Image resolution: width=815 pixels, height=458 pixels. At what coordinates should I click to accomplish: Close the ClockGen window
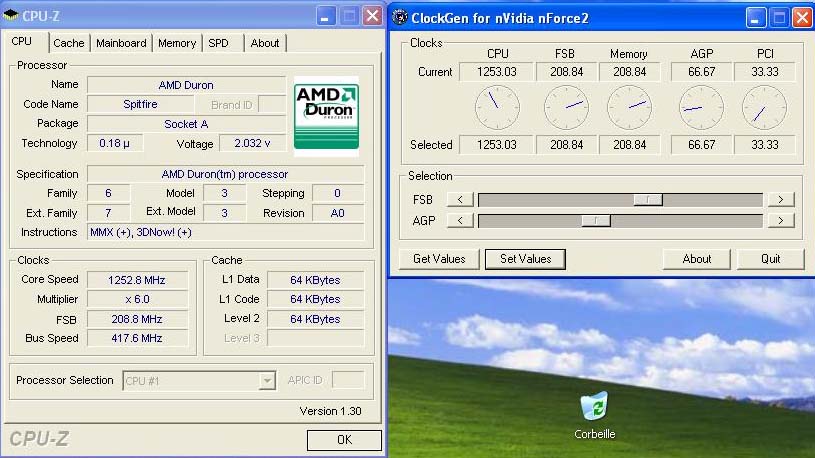[x=802, y=18]
